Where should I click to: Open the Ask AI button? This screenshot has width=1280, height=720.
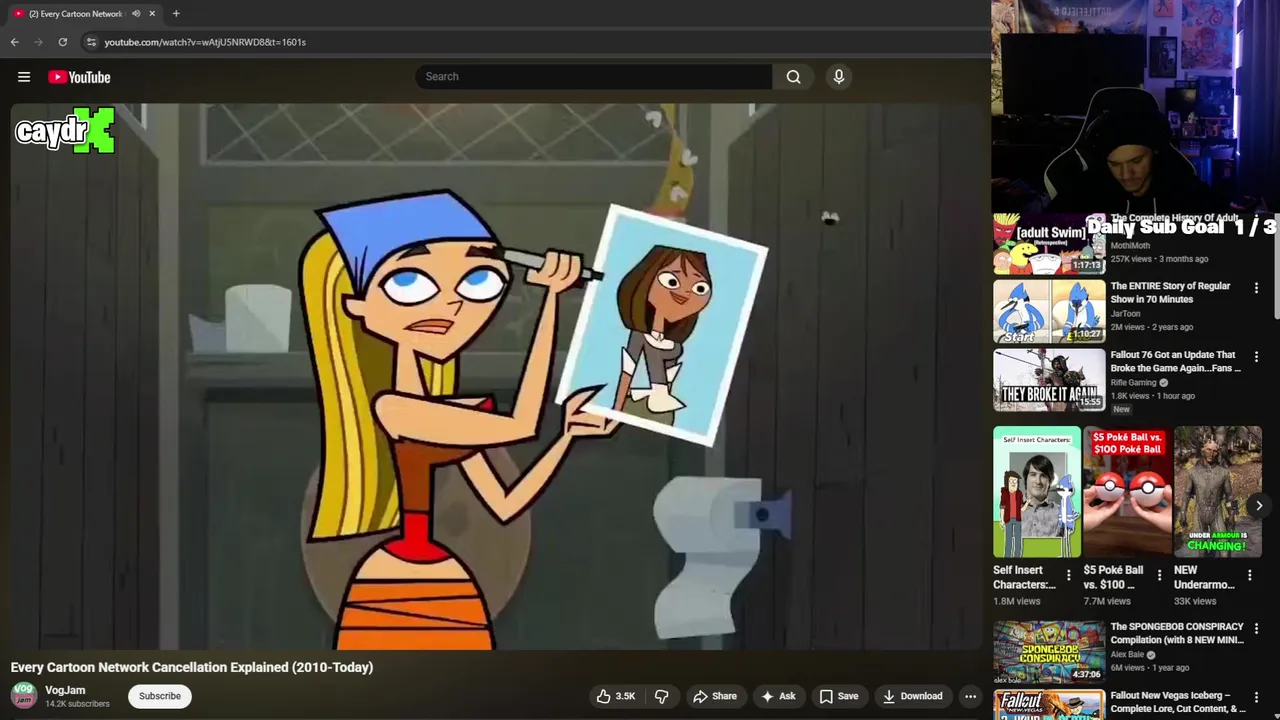[x=777, y=696]
